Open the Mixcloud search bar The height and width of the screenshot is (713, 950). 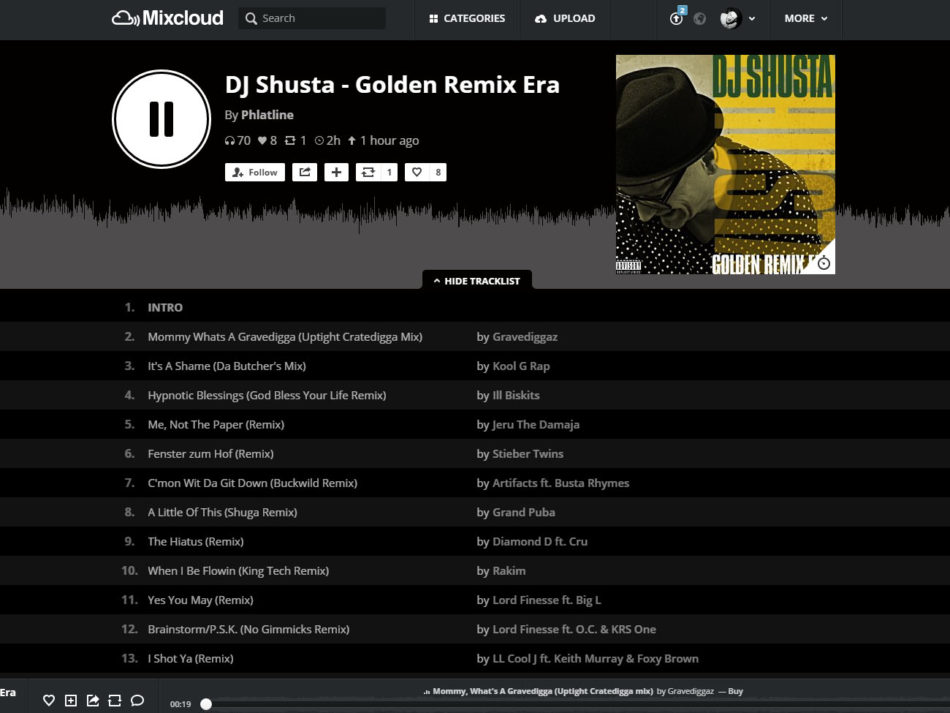310,18
